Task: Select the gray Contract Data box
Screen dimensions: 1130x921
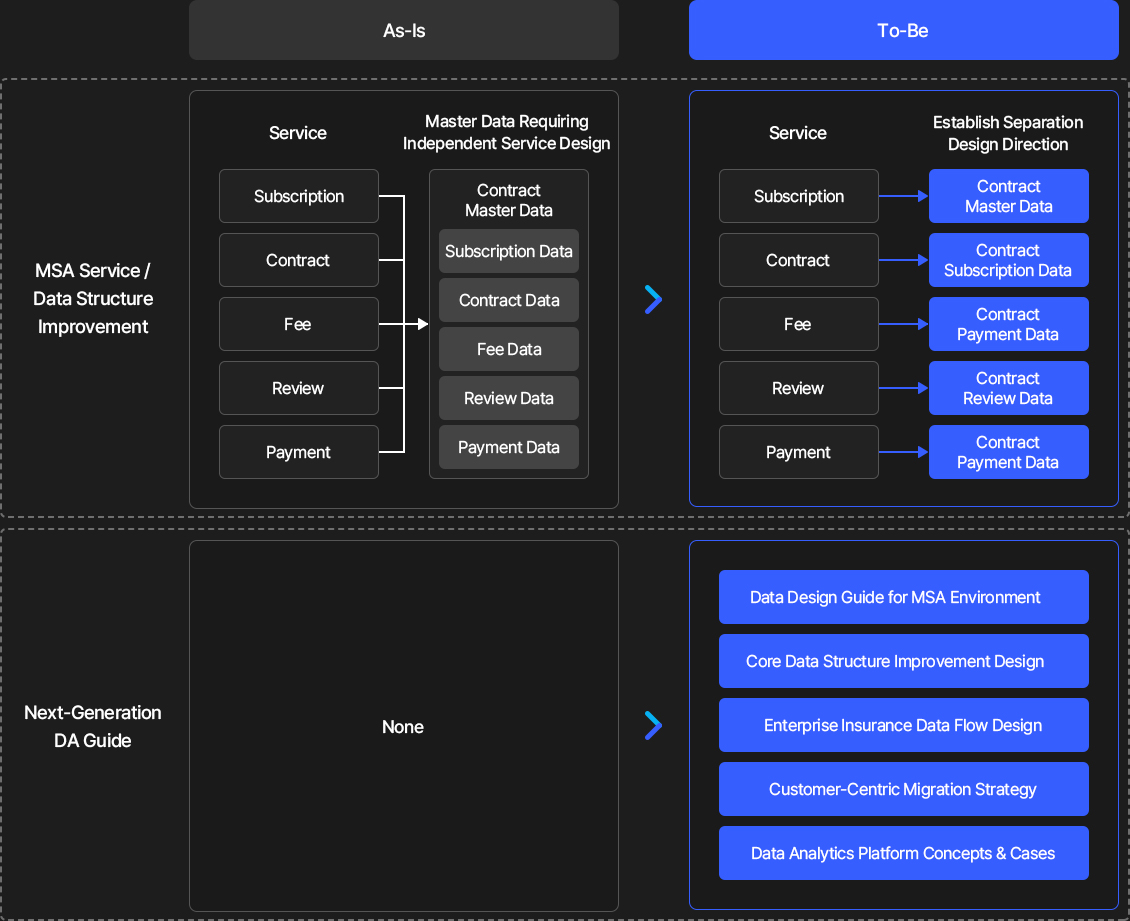Action: pyautogui.click(x=509, y=301)
